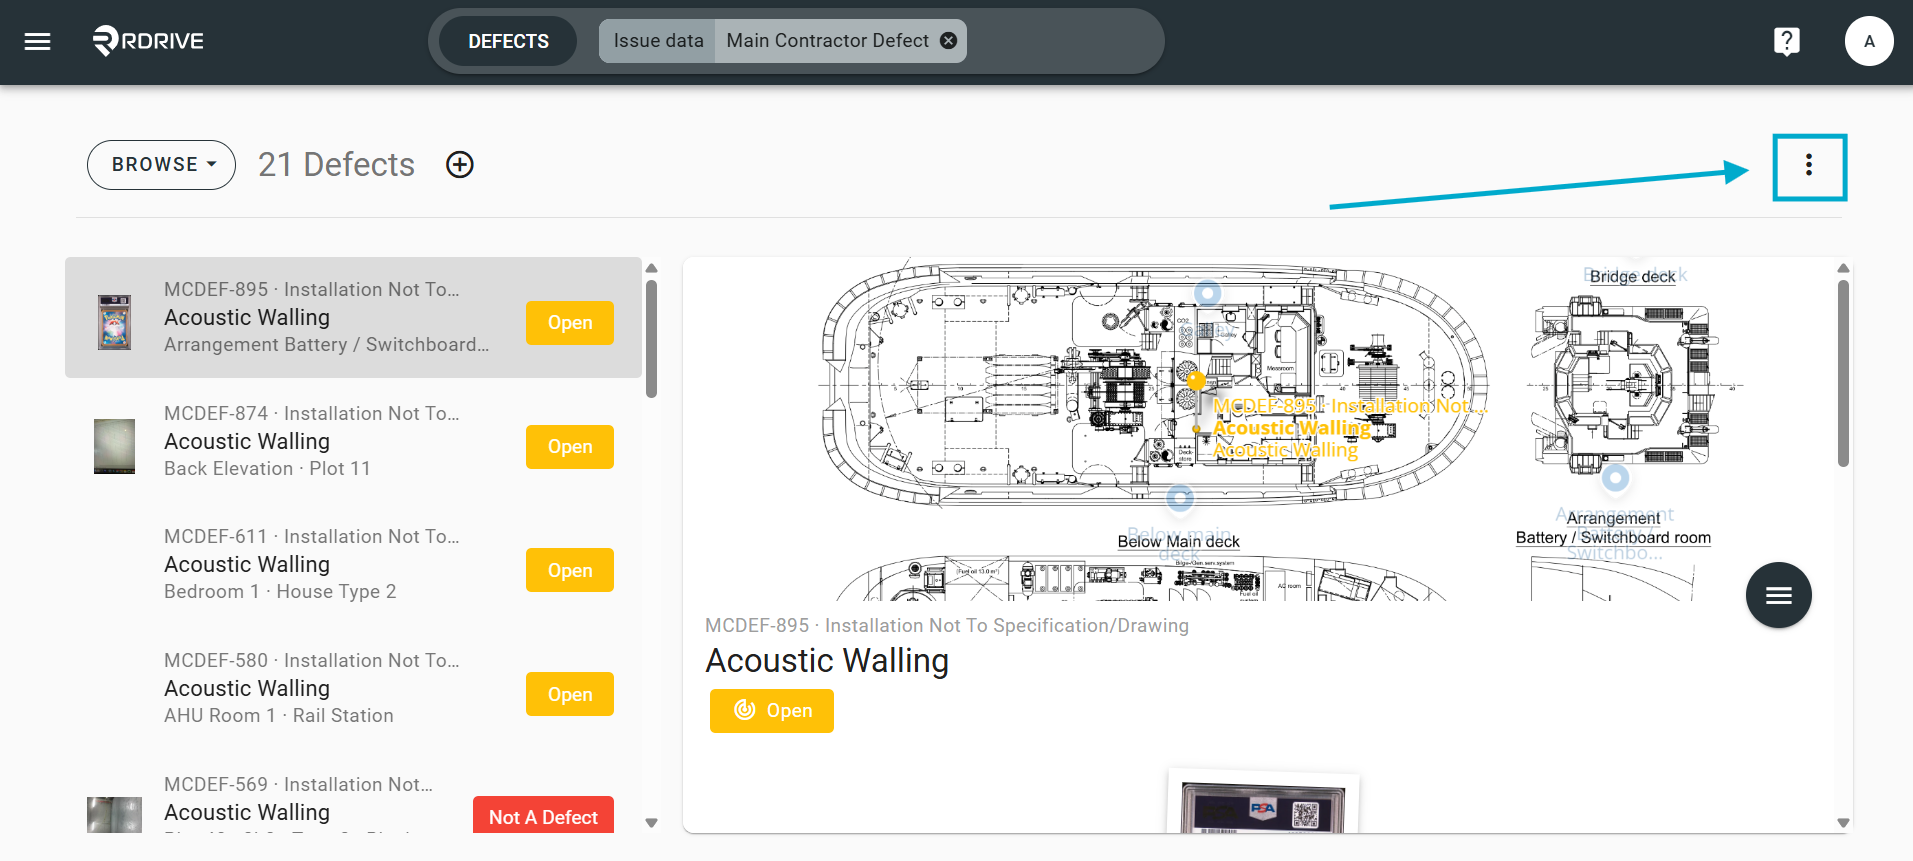Click the Bridge deck drawing label
This screenshot has height=861, width=1913.
point(1632,277)
